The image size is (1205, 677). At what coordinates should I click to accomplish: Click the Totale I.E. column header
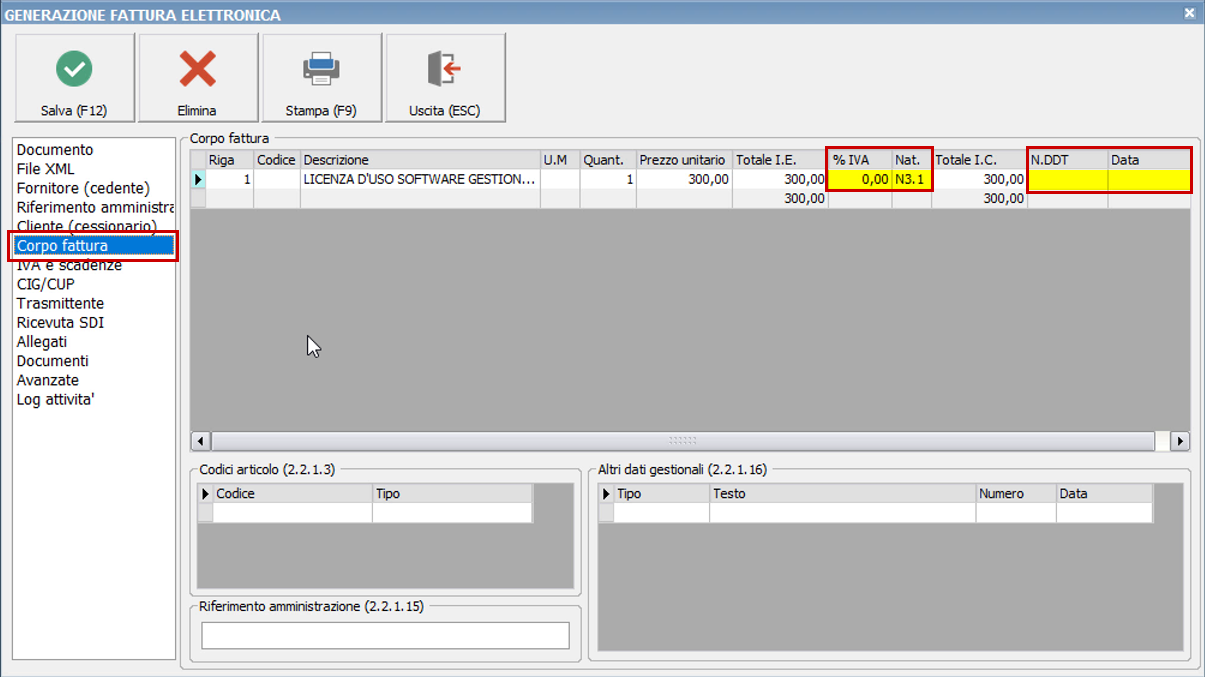(780, 160)
